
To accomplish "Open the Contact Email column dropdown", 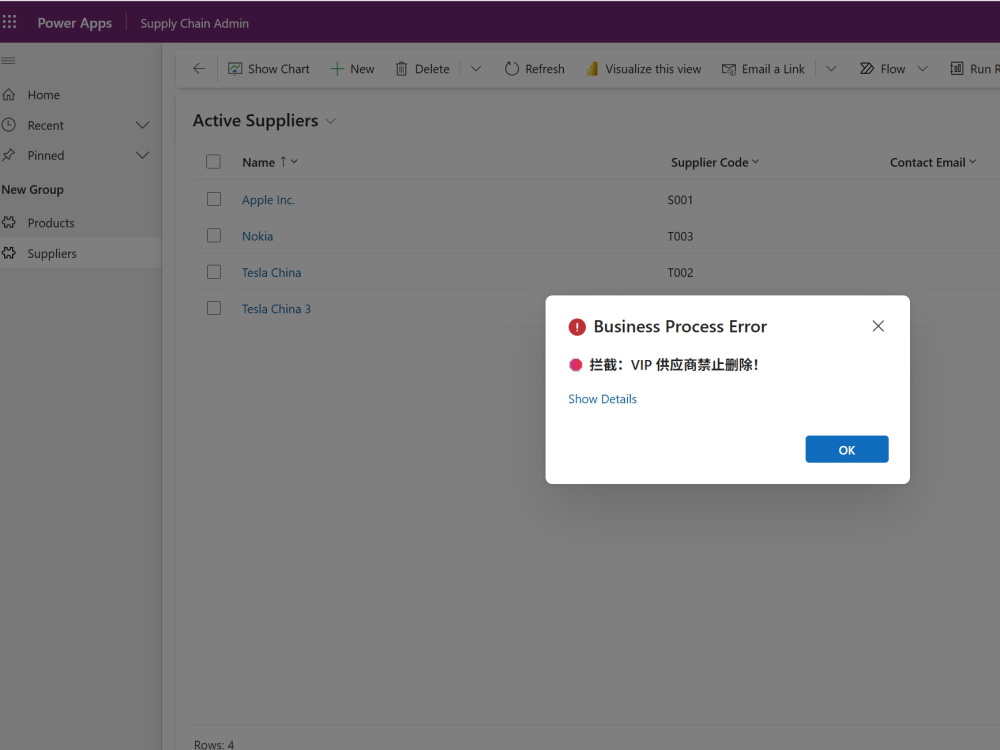I will point(973,162).
